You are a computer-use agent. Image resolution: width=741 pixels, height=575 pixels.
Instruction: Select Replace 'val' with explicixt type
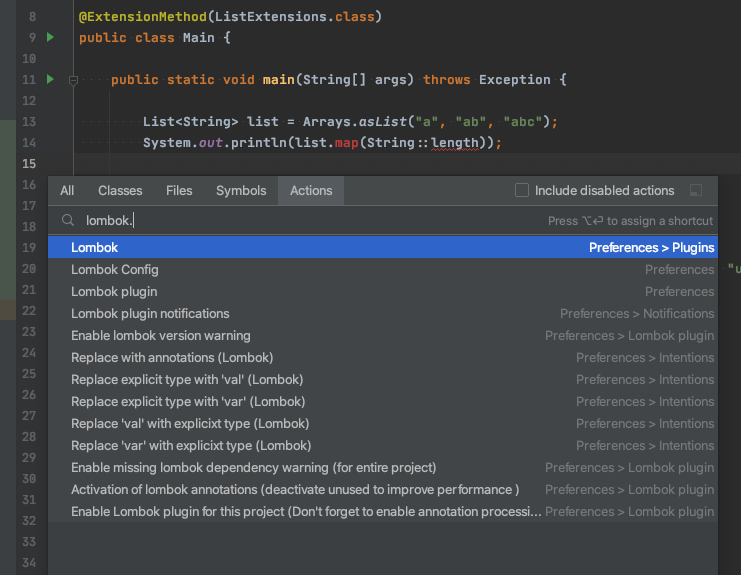[x=383, y=423]
